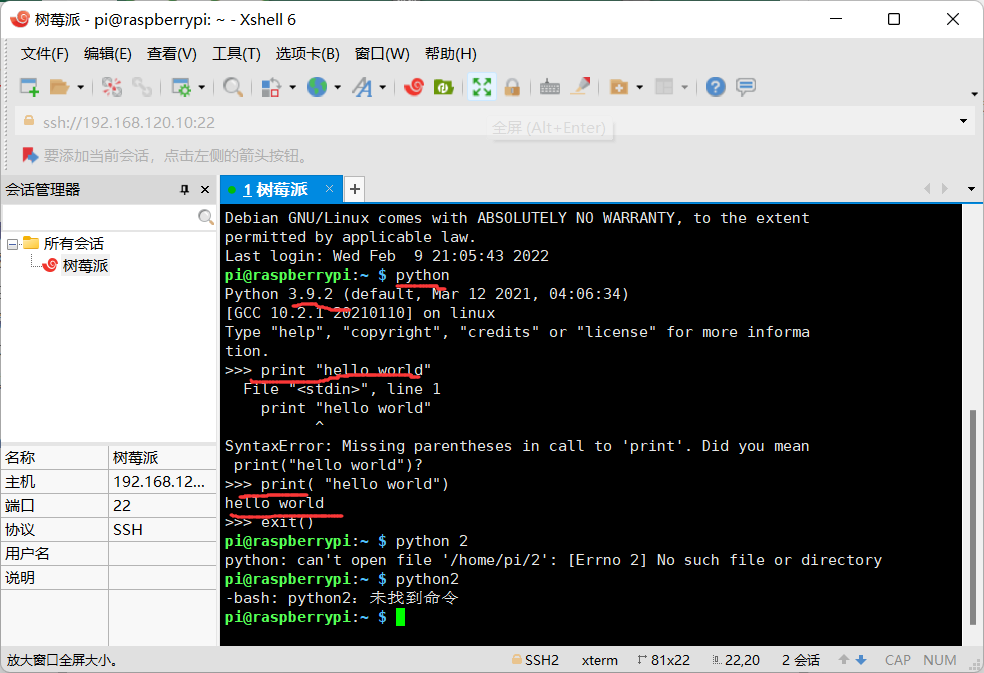984x673 pixels.
Task: Open the 文件(F) menu
Action: 45,54
